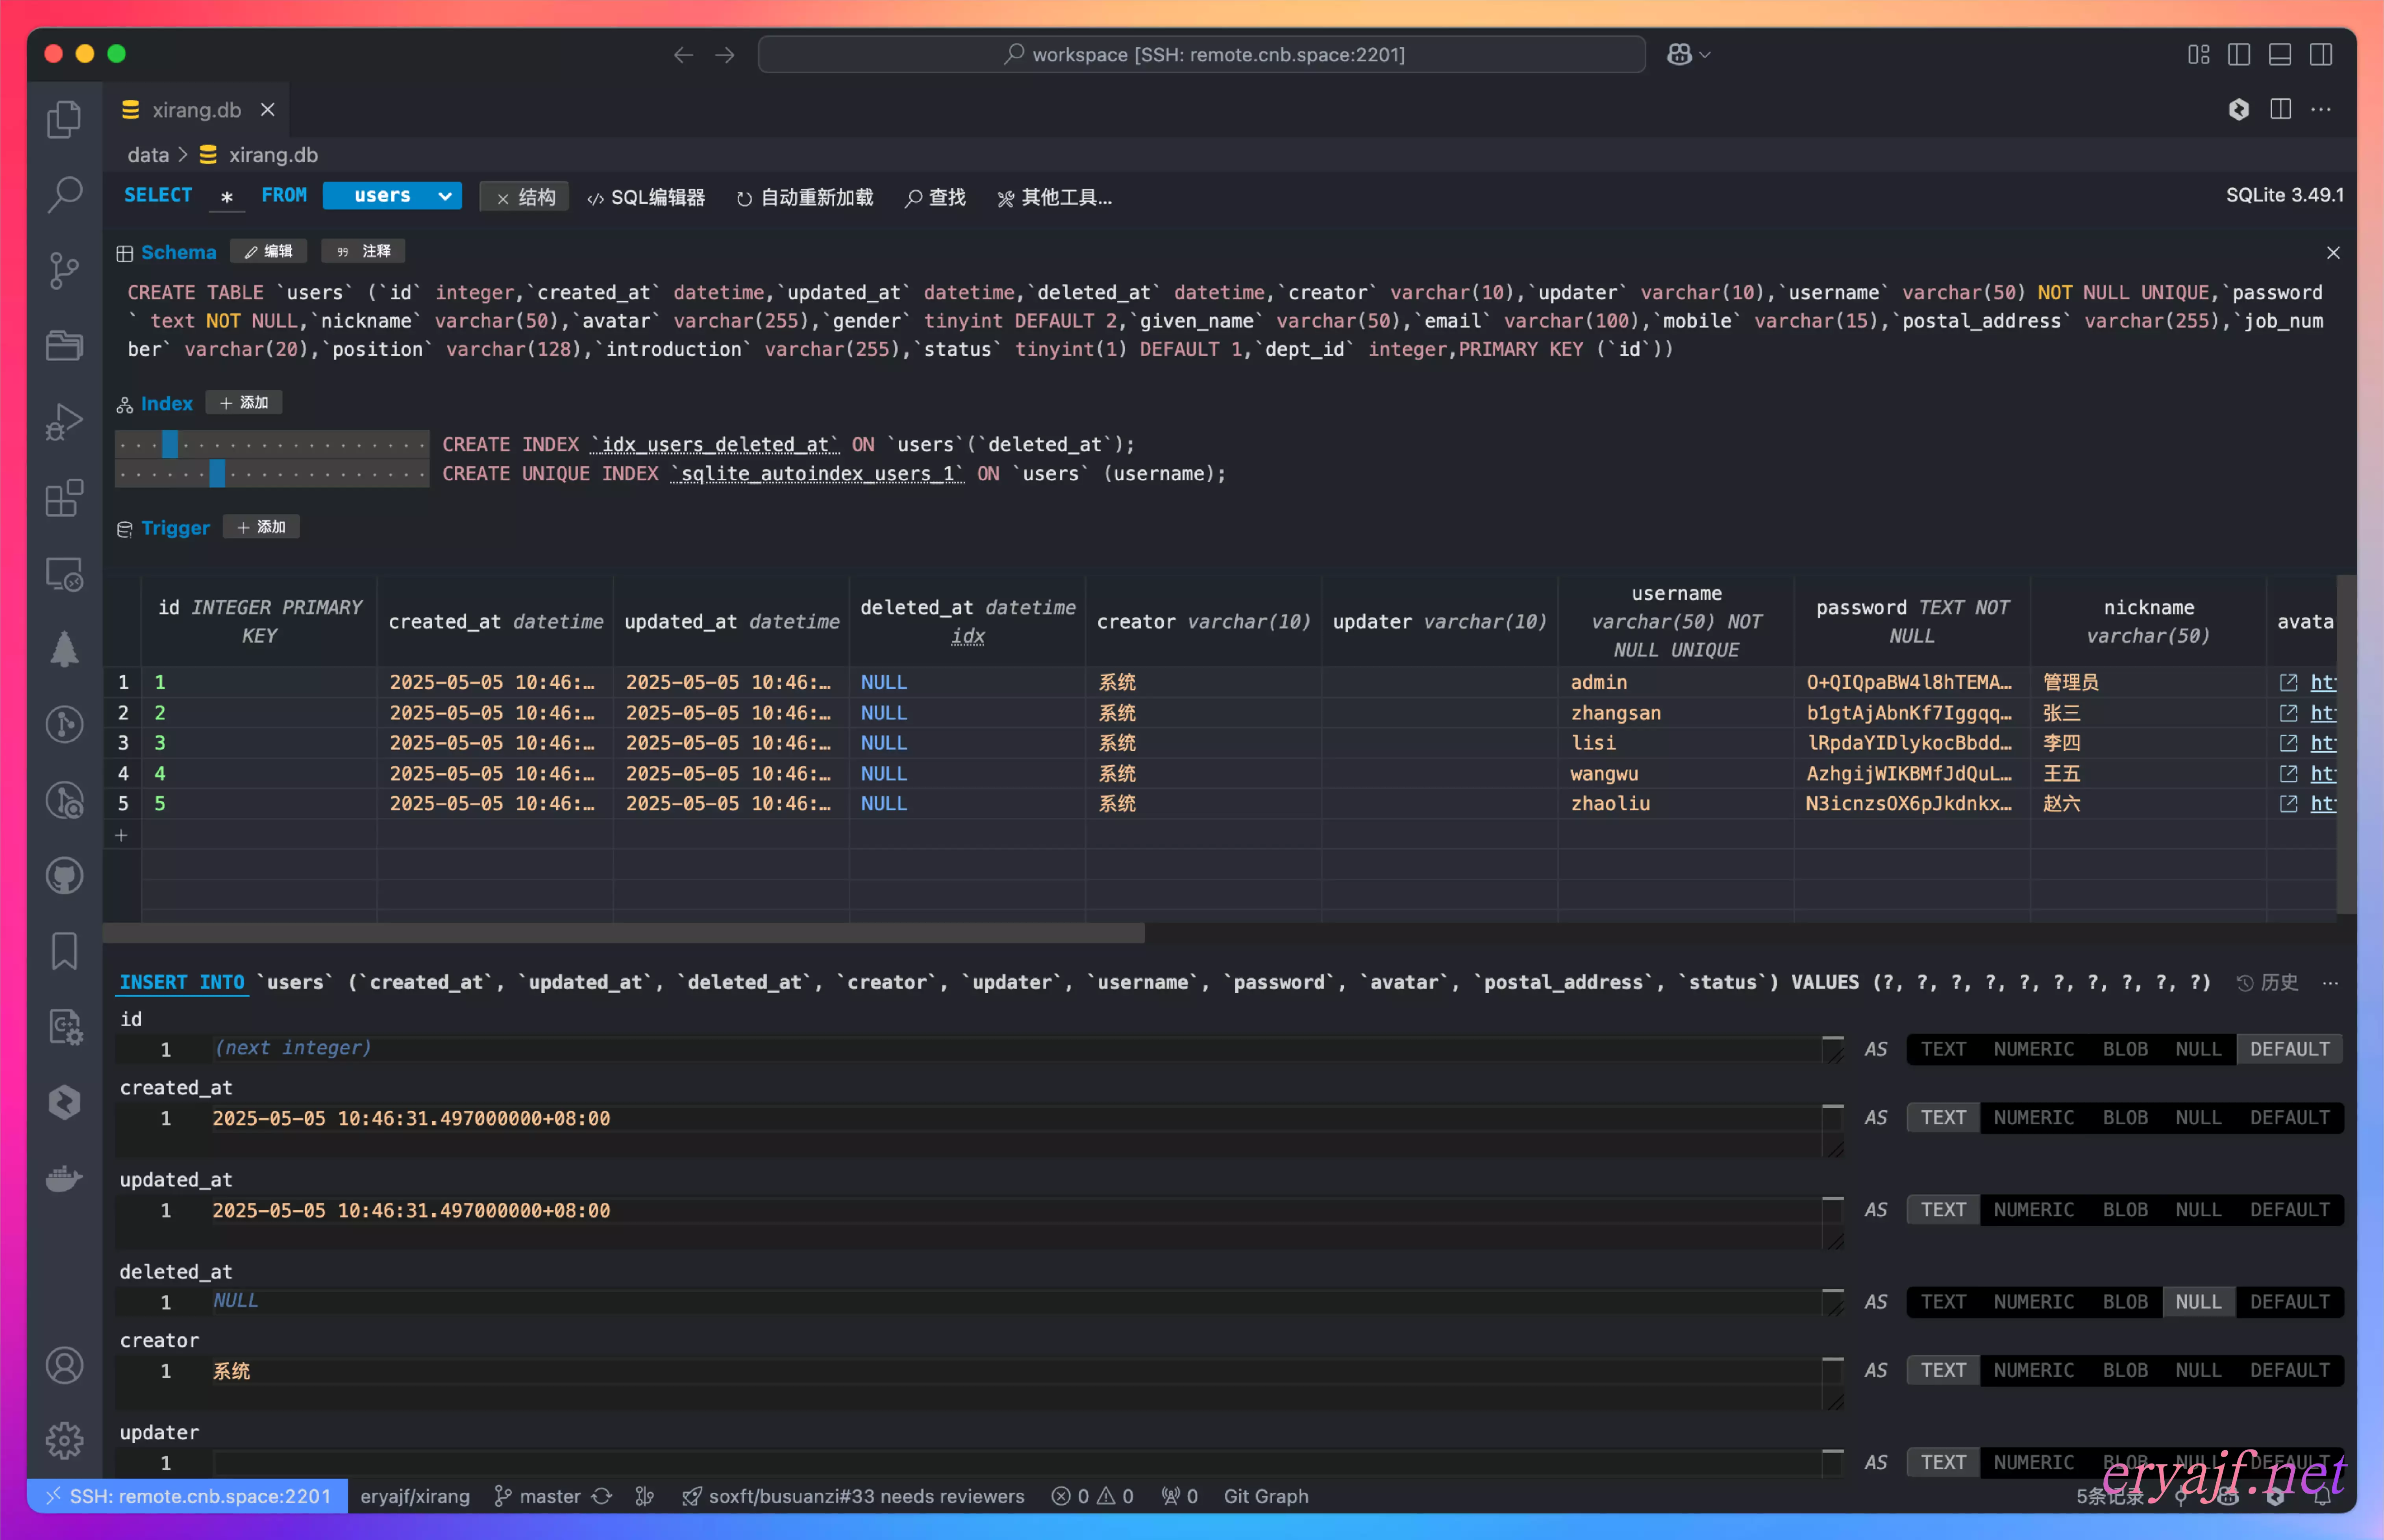Select columns asterisk after SELECT

point(227,196)
